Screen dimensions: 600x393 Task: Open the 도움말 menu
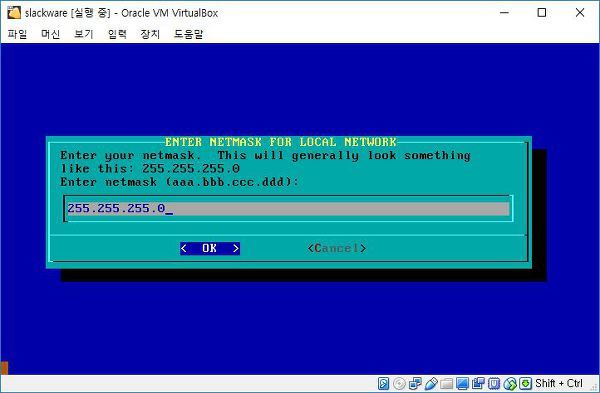188,34
